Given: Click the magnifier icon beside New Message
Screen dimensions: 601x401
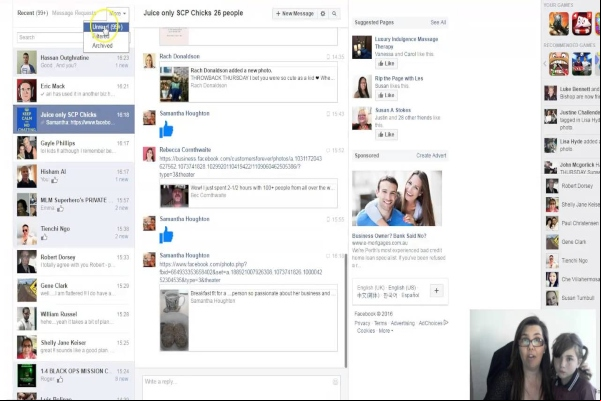Looking at the screenshot, I should tap(334, 13).
